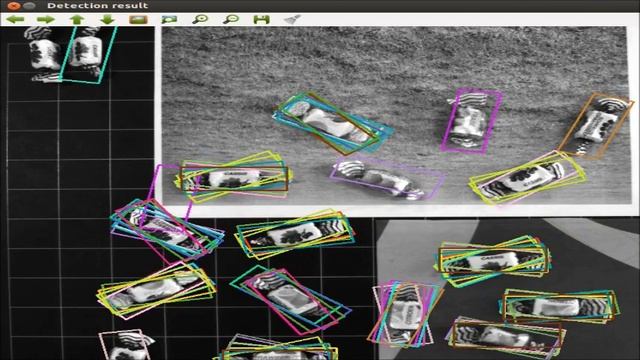Zoom out with the magnifier minus icon
The width and height of the screenshot is (640, 360).
point(231,19)
